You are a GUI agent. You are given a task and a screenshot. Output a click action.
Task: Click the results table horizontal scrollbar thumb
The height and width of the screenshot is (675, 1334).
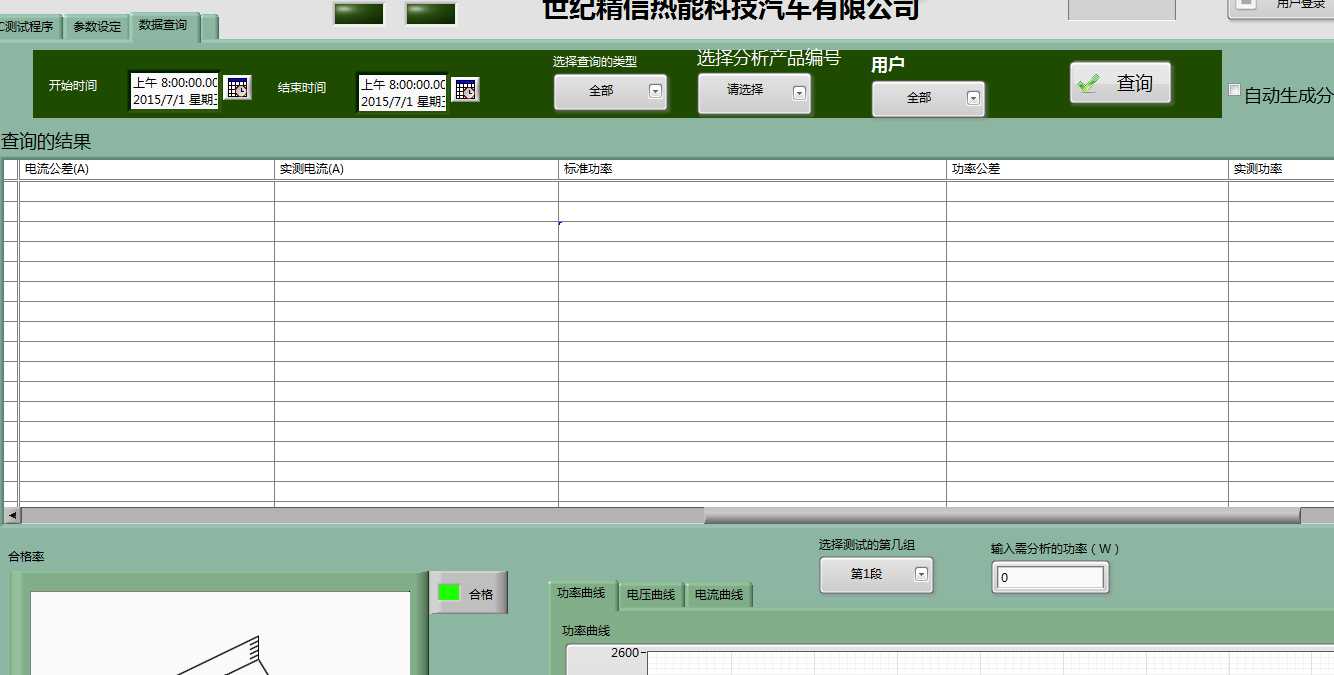[x=1002, y=515]
